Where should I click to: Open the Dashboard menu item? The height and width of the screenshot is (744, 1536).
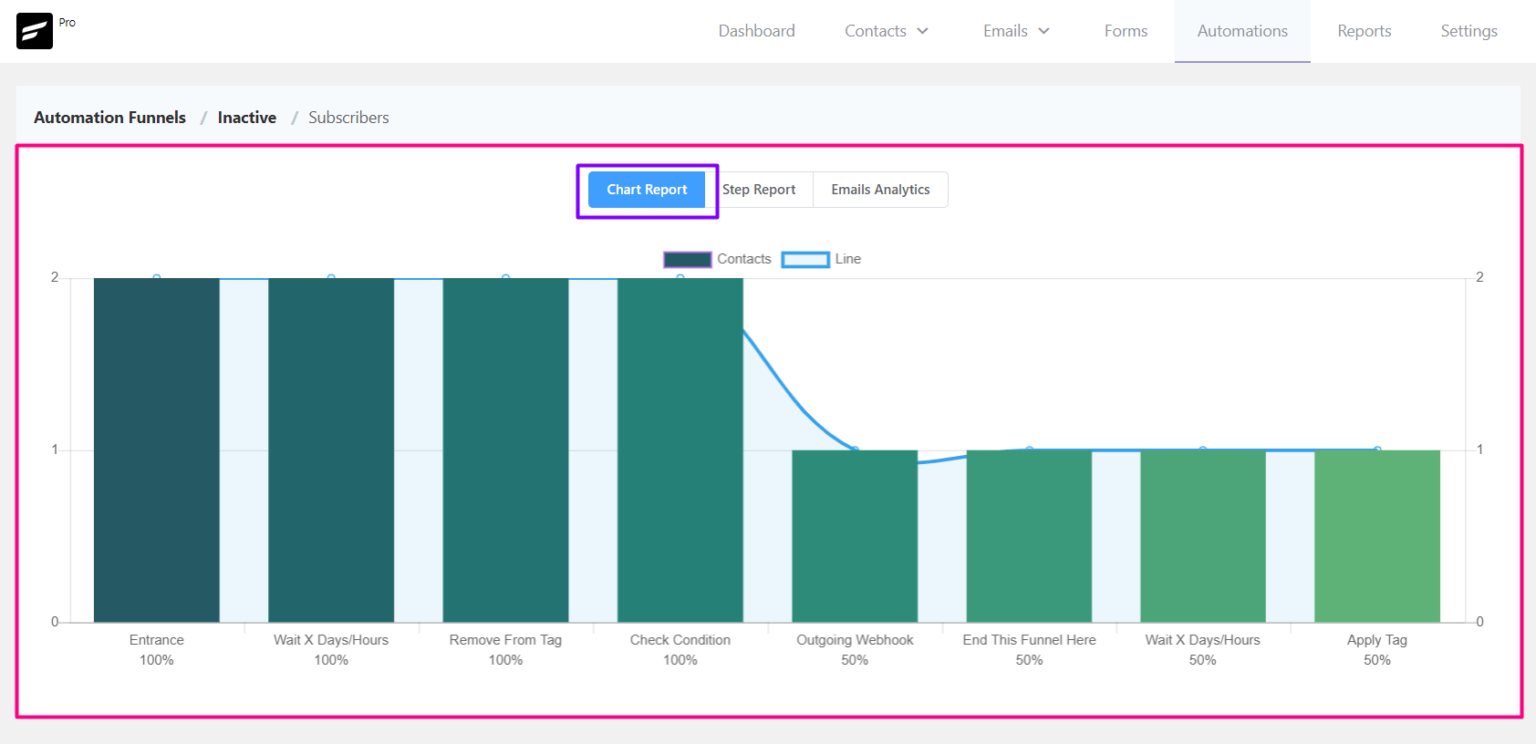tap(756, 31)
